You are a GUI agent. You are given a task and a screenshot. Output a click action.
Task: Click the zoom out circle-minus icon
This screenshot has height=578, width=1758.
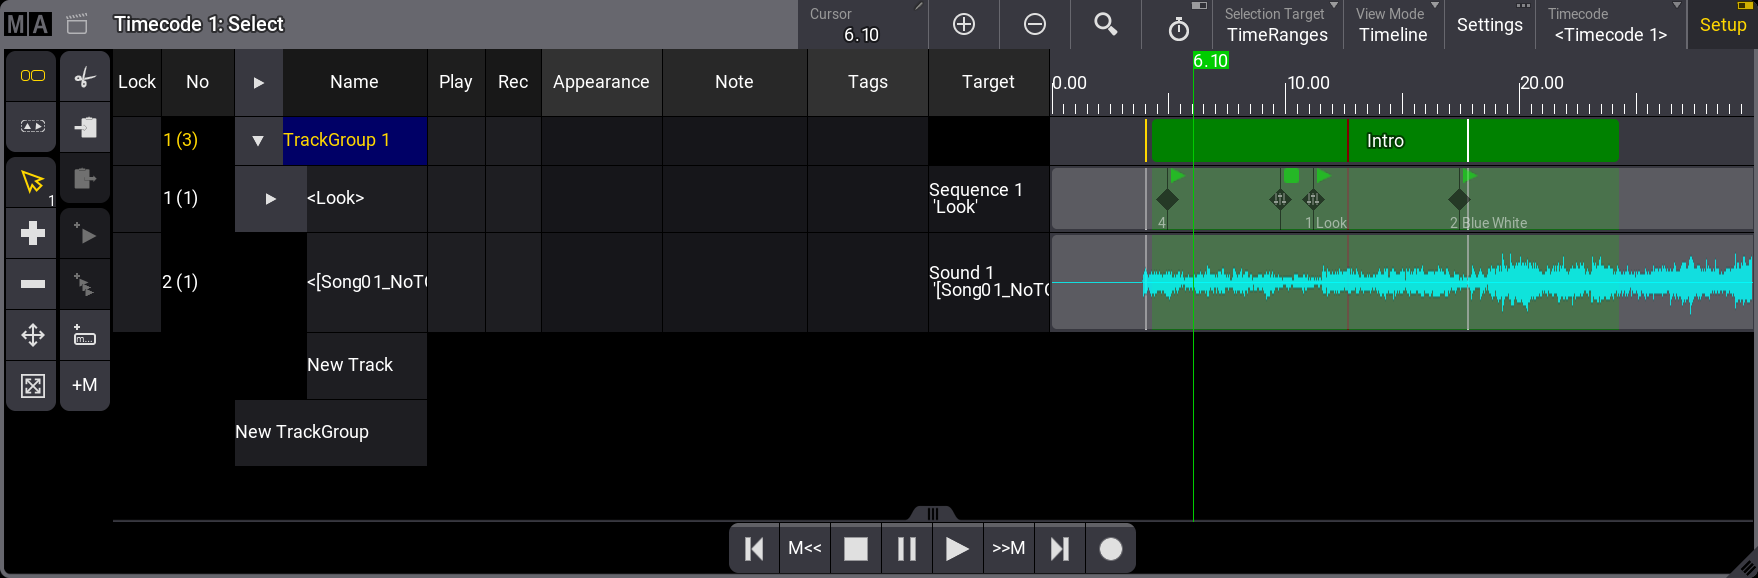click(x=1035, y=24)
